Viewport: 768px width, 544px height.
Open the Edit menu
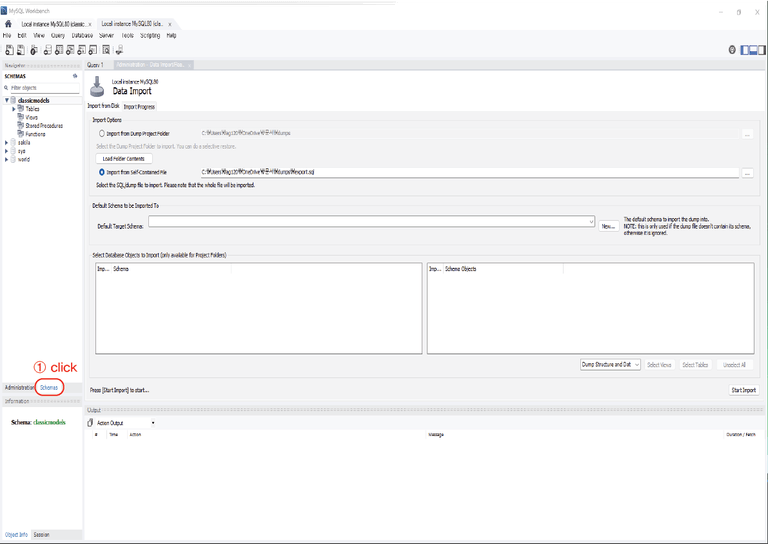[22, 35]
